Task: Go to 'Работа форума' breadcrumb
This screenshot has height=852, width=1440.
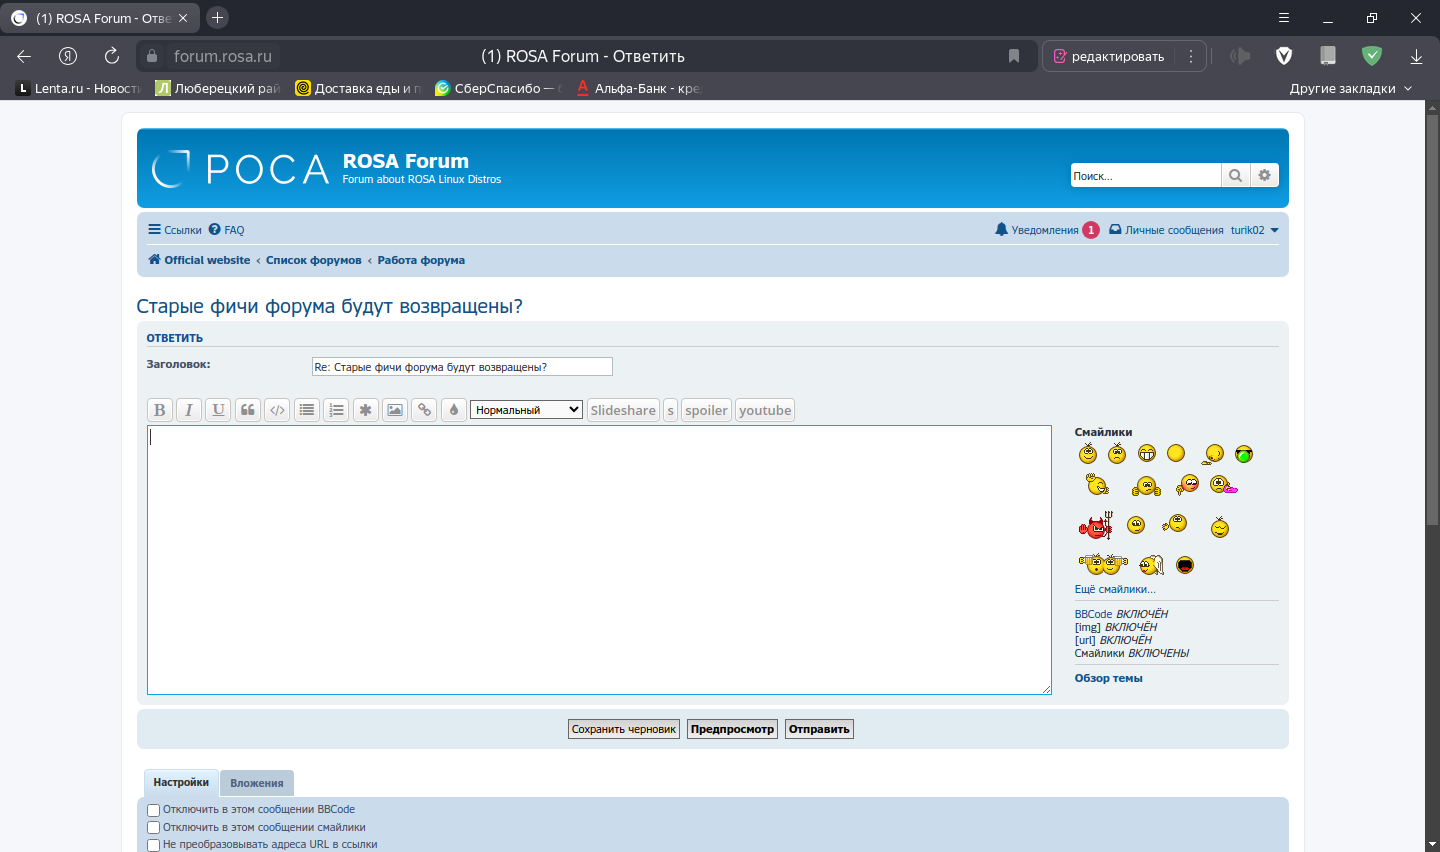Action: pyautogui.click(x=421, y=260)
